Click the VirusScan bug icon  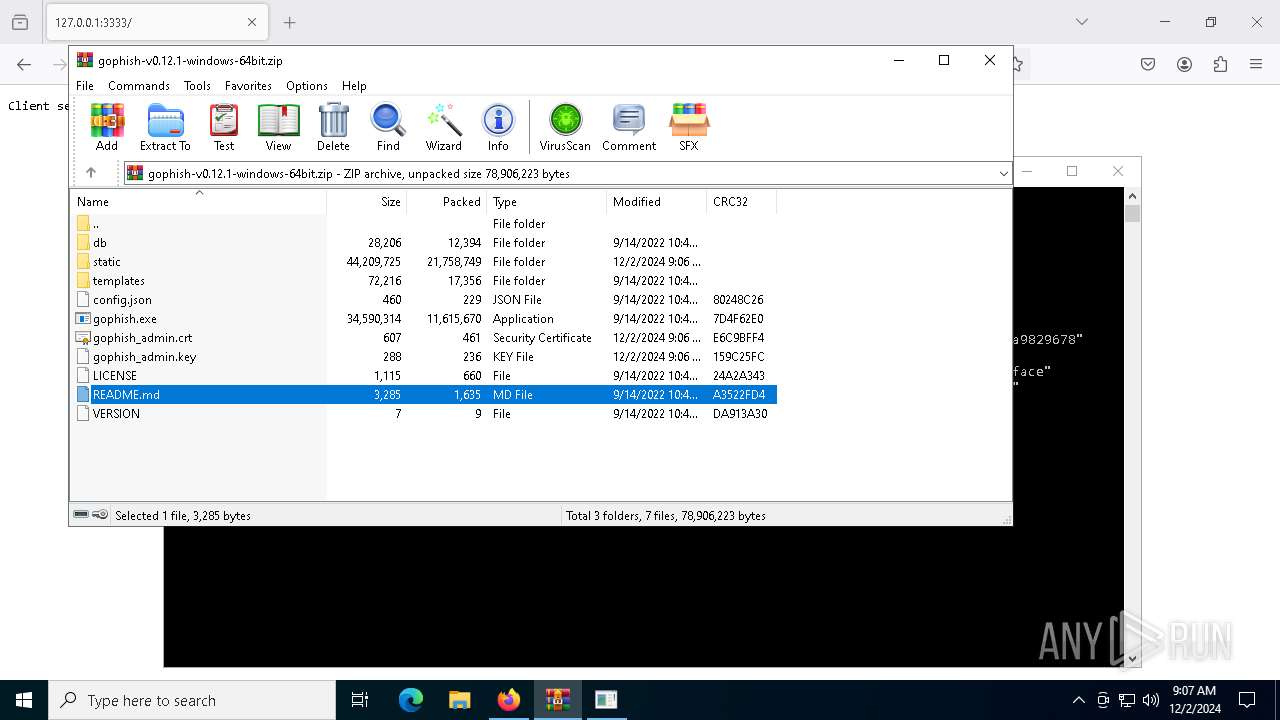click(565, 127)
